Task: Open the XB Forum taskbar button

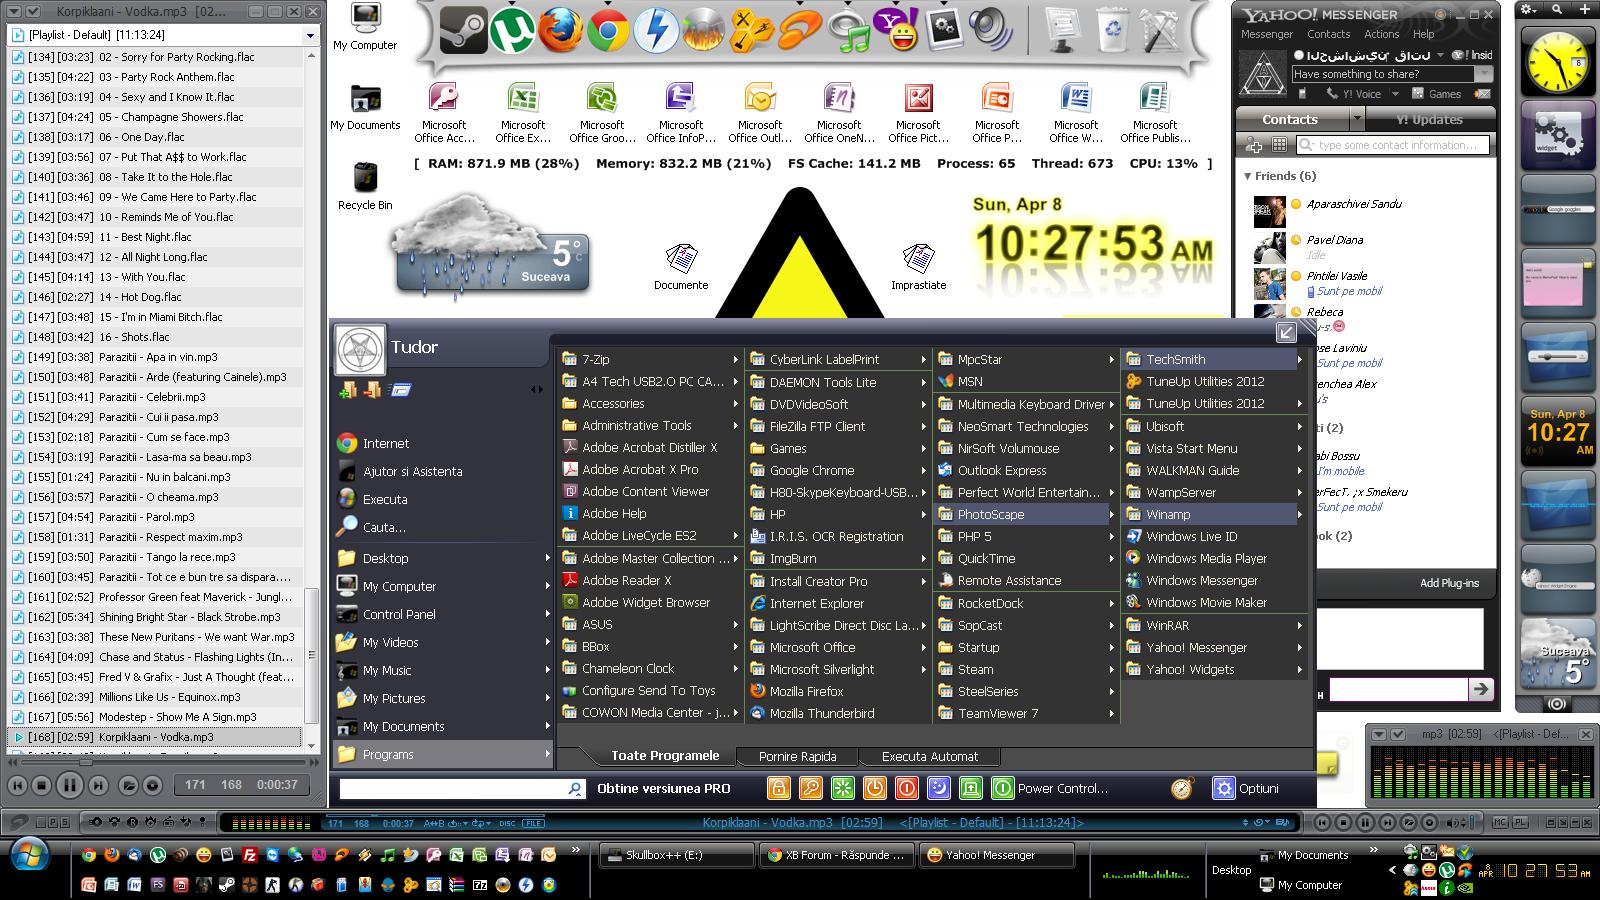Action: 835,855
